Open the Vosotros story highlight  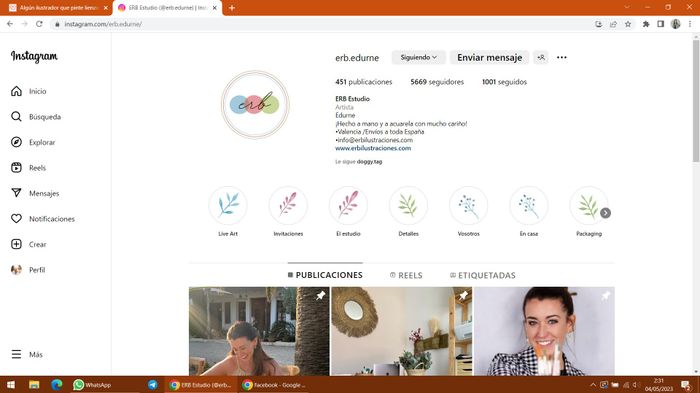[x=468, y=205]
